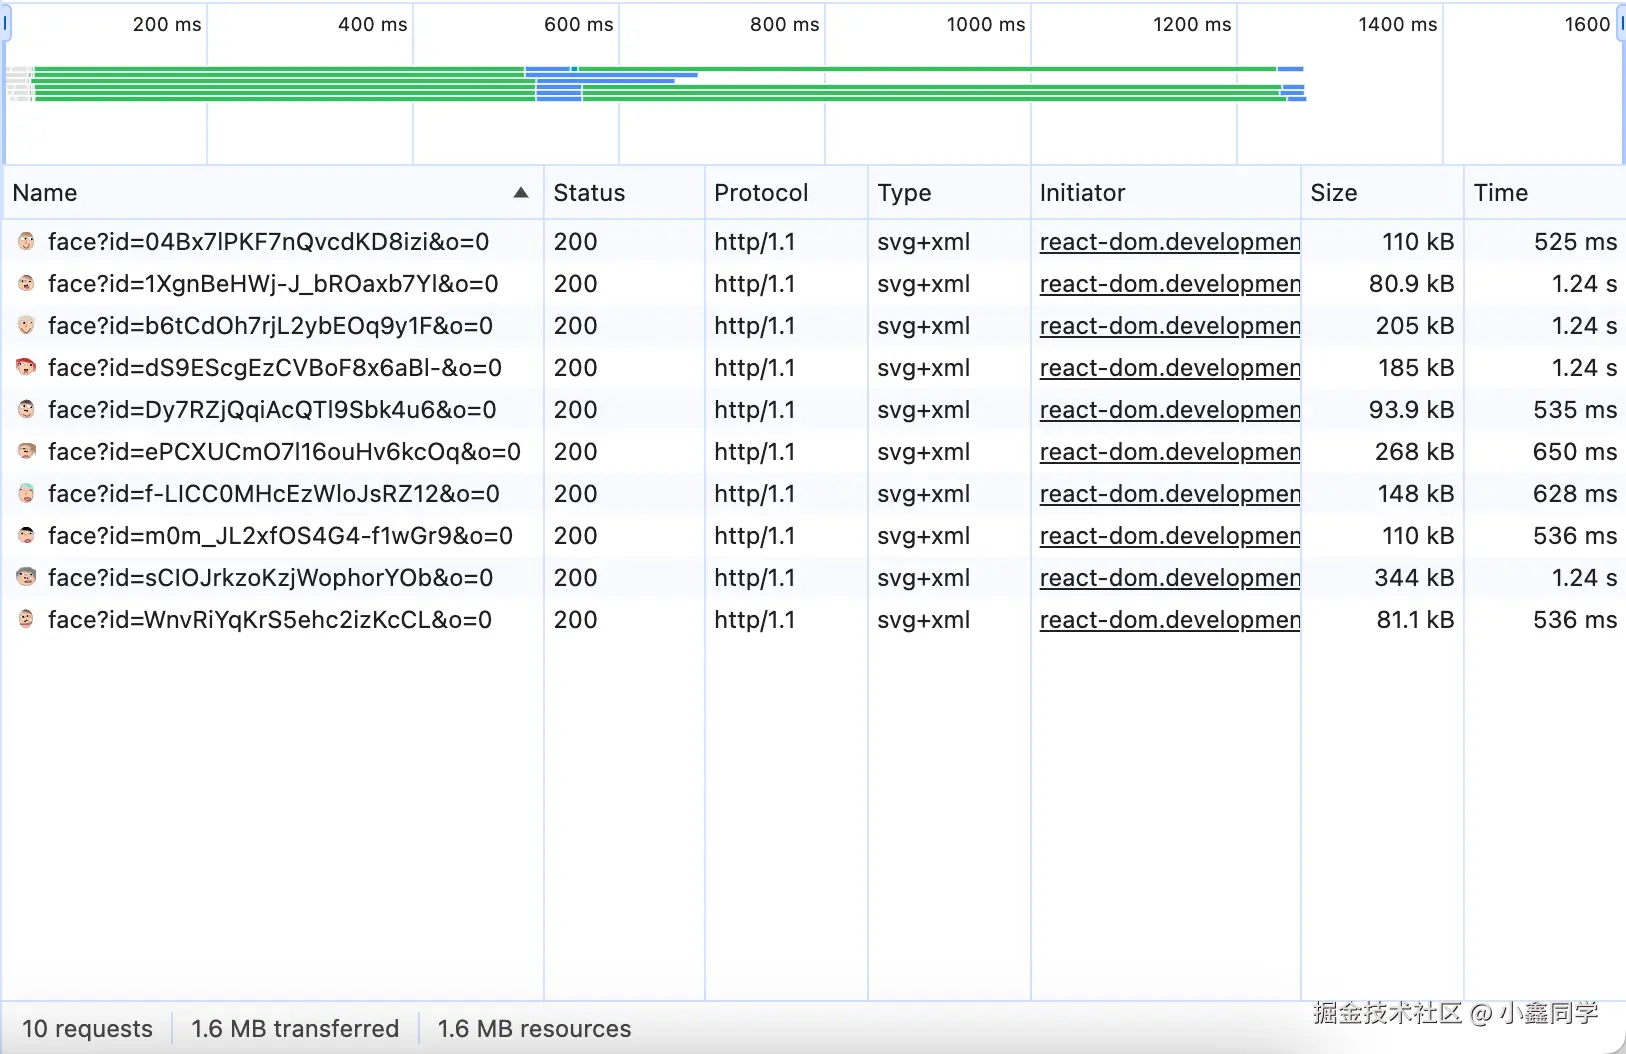Select request name face?id=f-LICC0MHcEzWloJsRZ12&o=0
The height and width of the screenshot is (1054, 1626).
point(274,494)
